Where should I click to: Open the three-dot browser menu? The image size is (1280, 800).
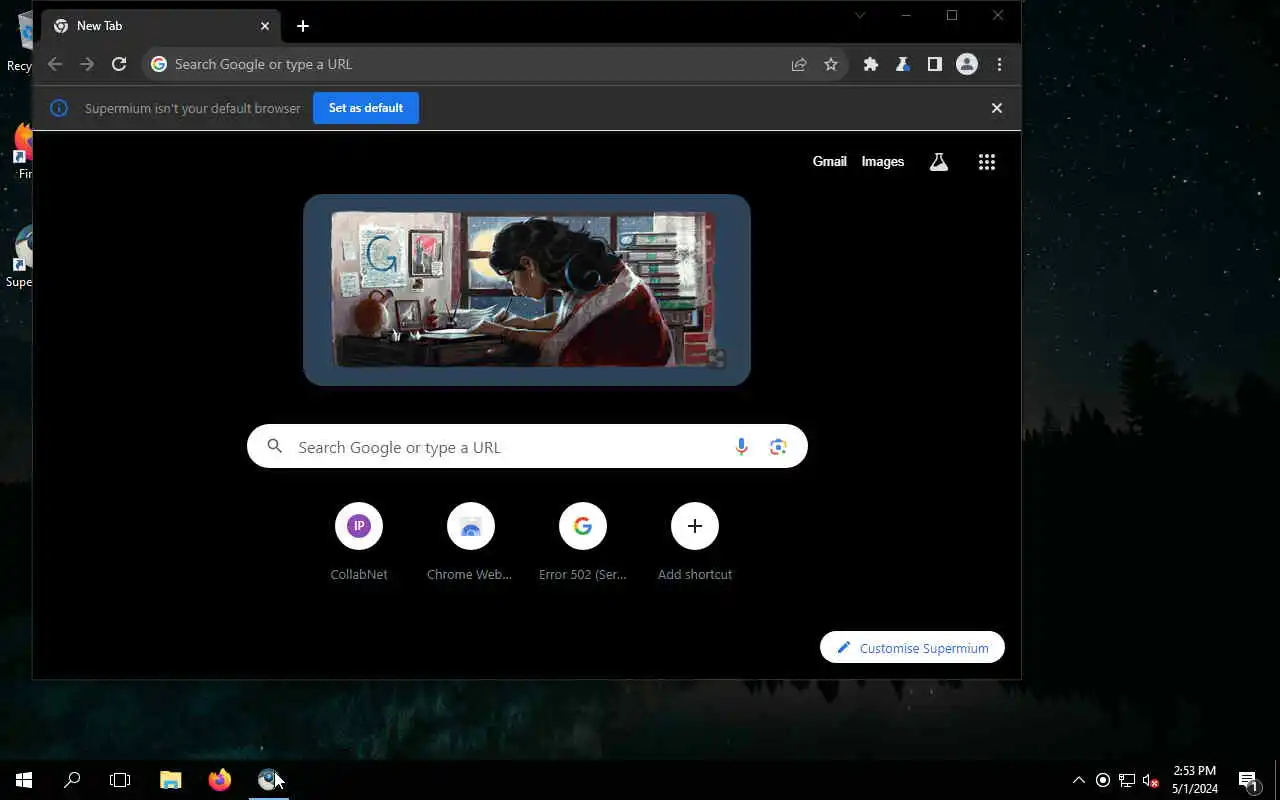click(x=999, y=64)
